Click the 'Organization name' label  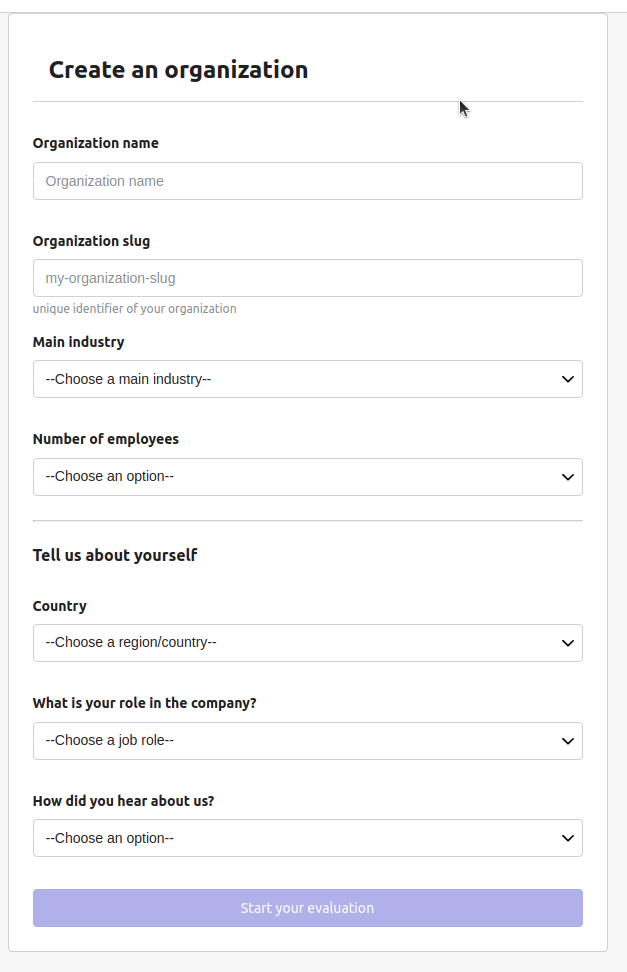coord(95,143)
